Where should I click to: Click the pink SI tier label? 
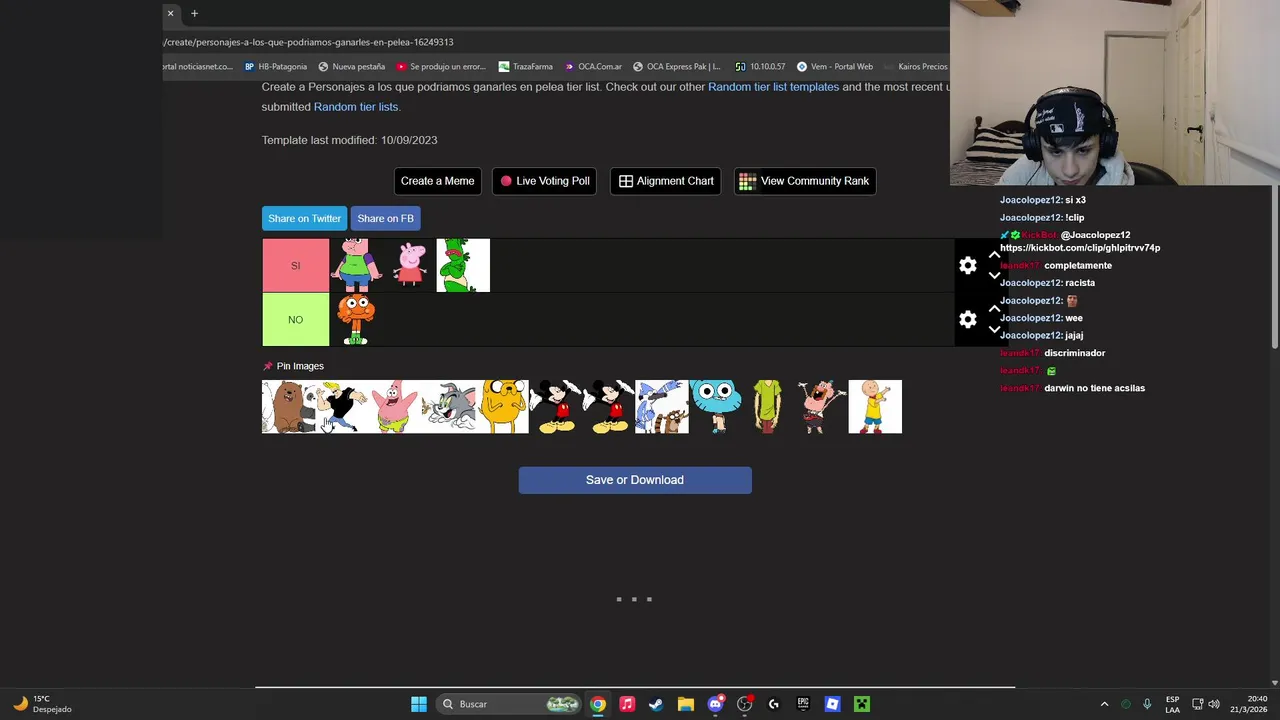(295, 265)
